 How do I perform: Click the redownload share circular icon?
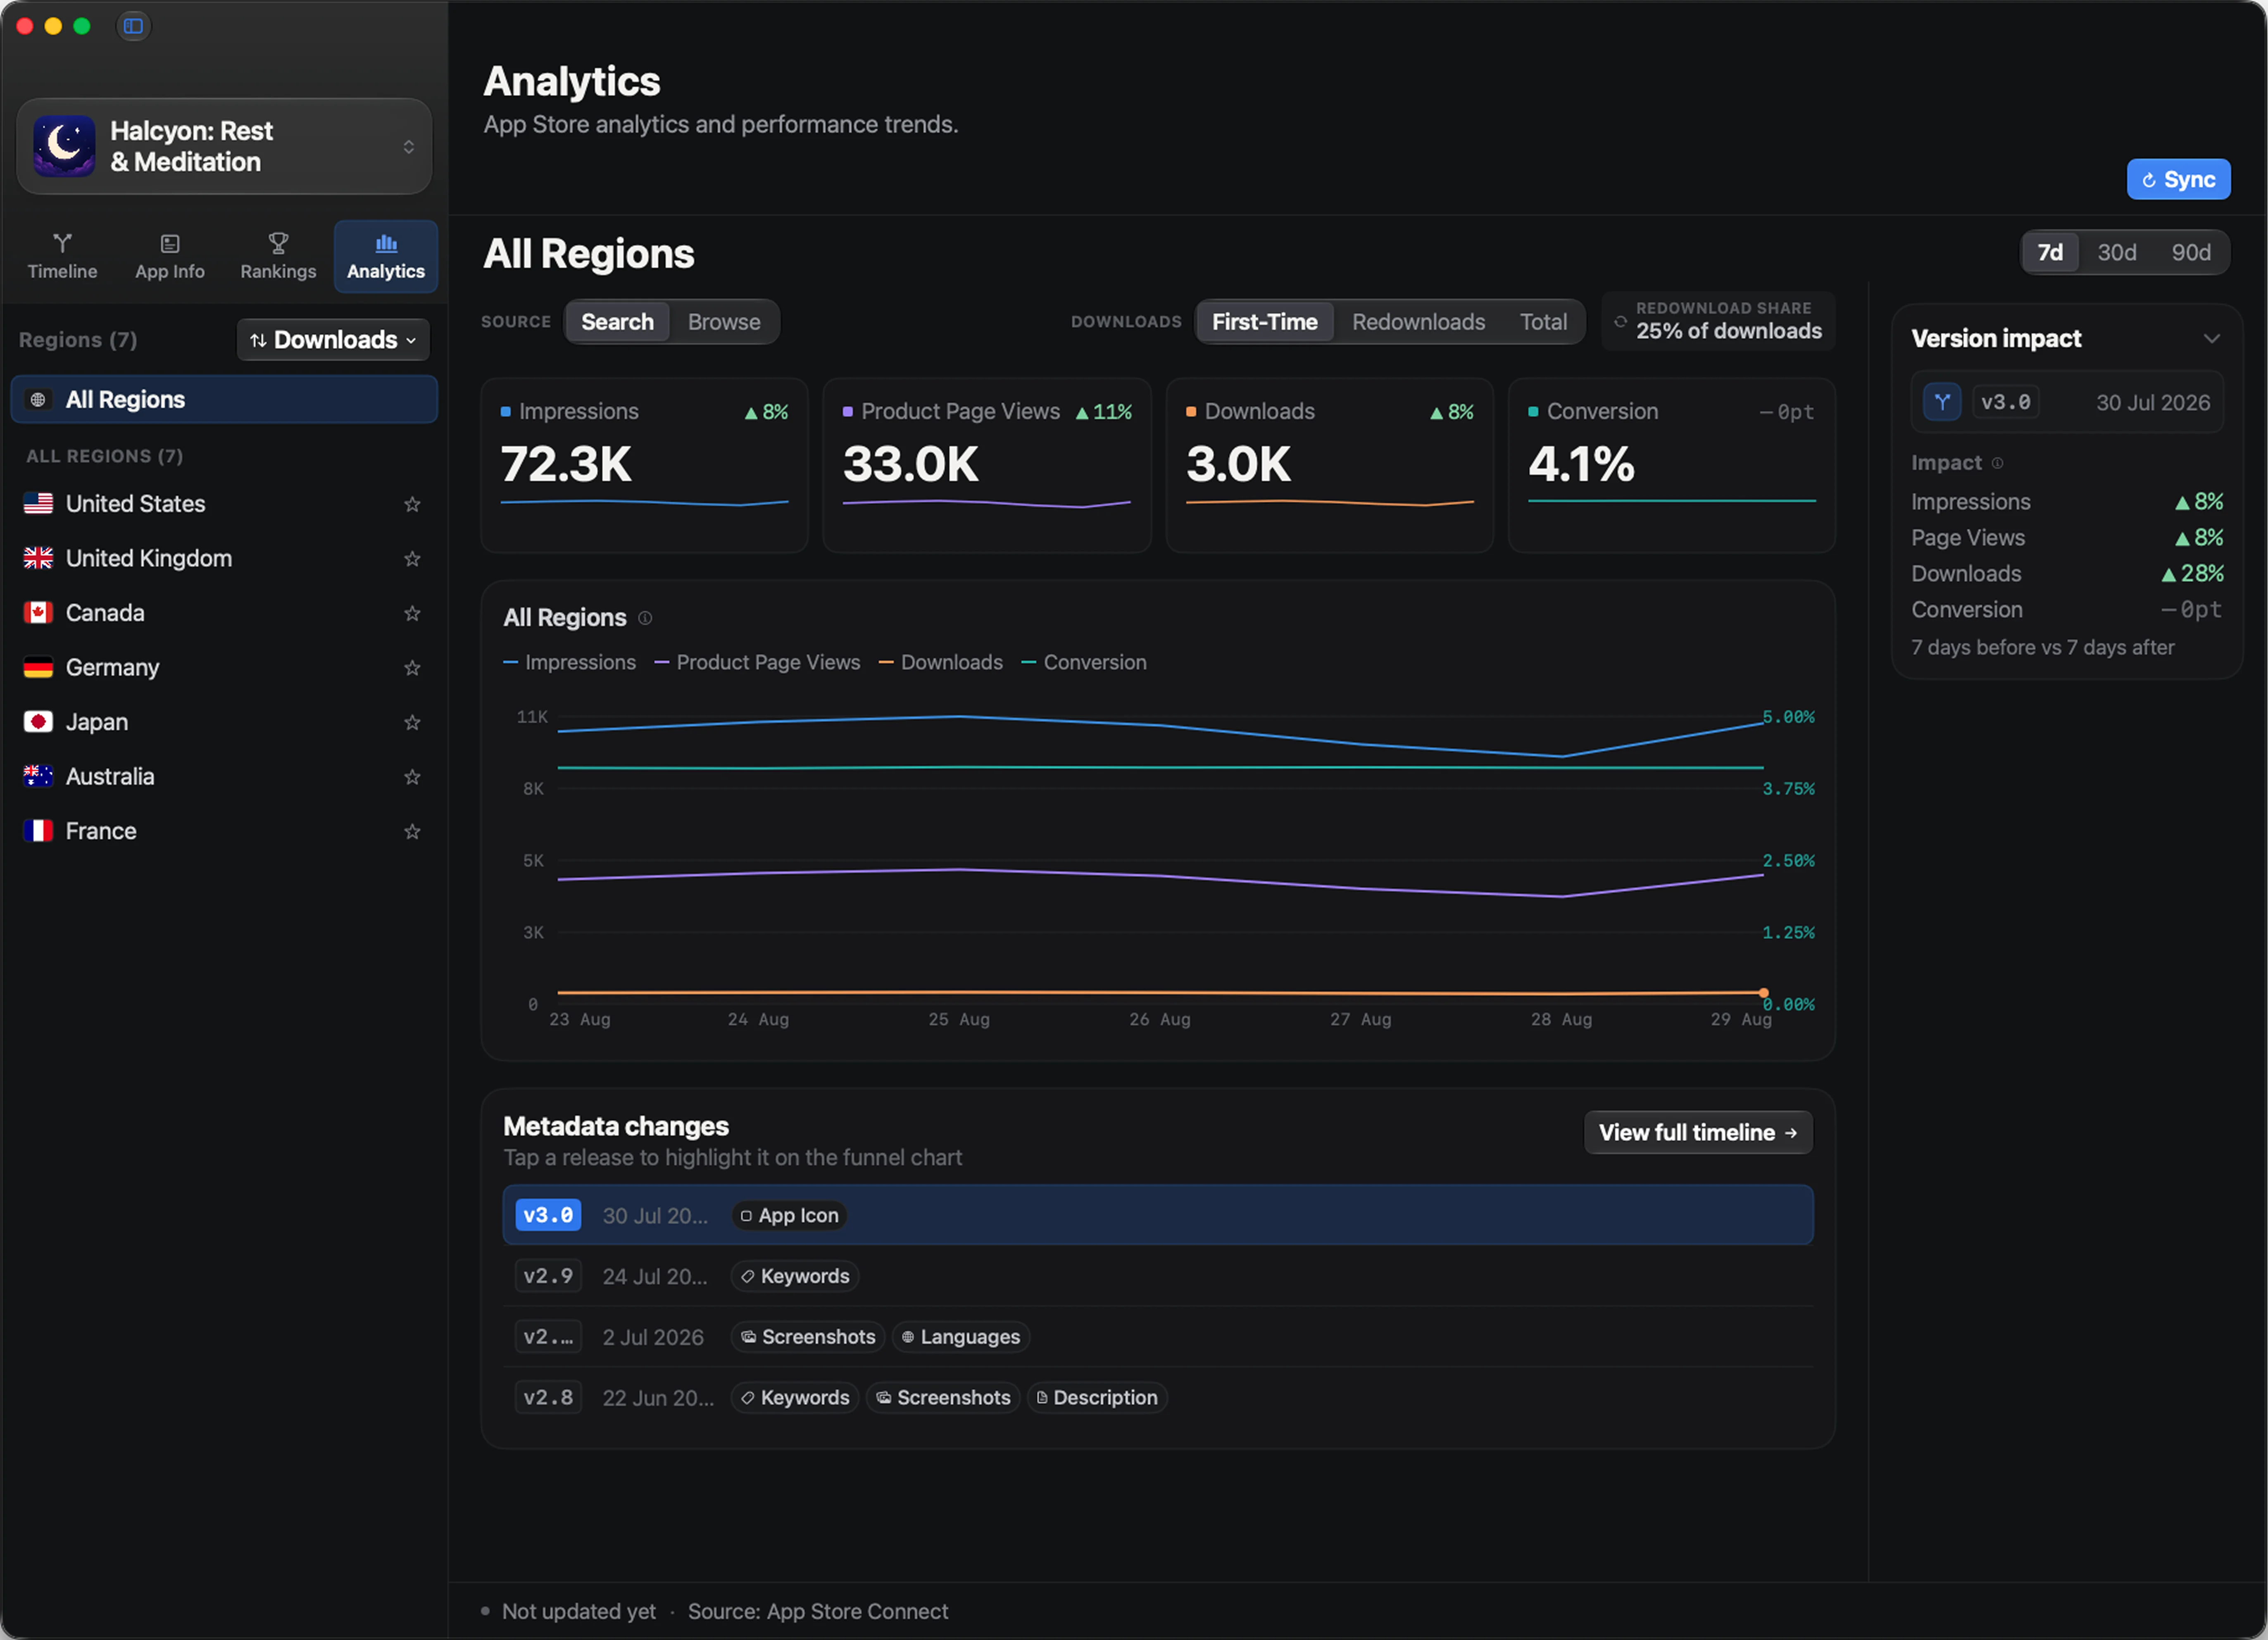[1620, 321]
